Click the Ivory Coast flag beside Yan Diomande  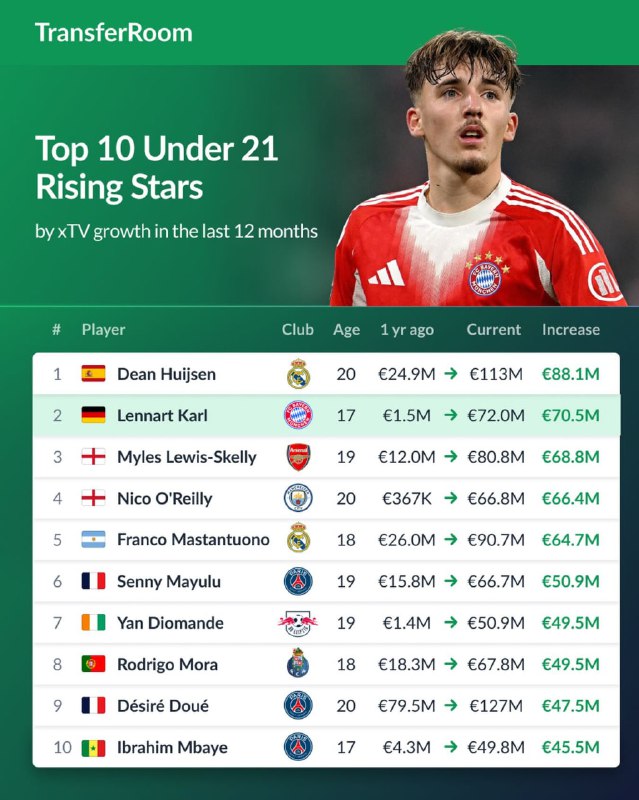coord(93,623)
